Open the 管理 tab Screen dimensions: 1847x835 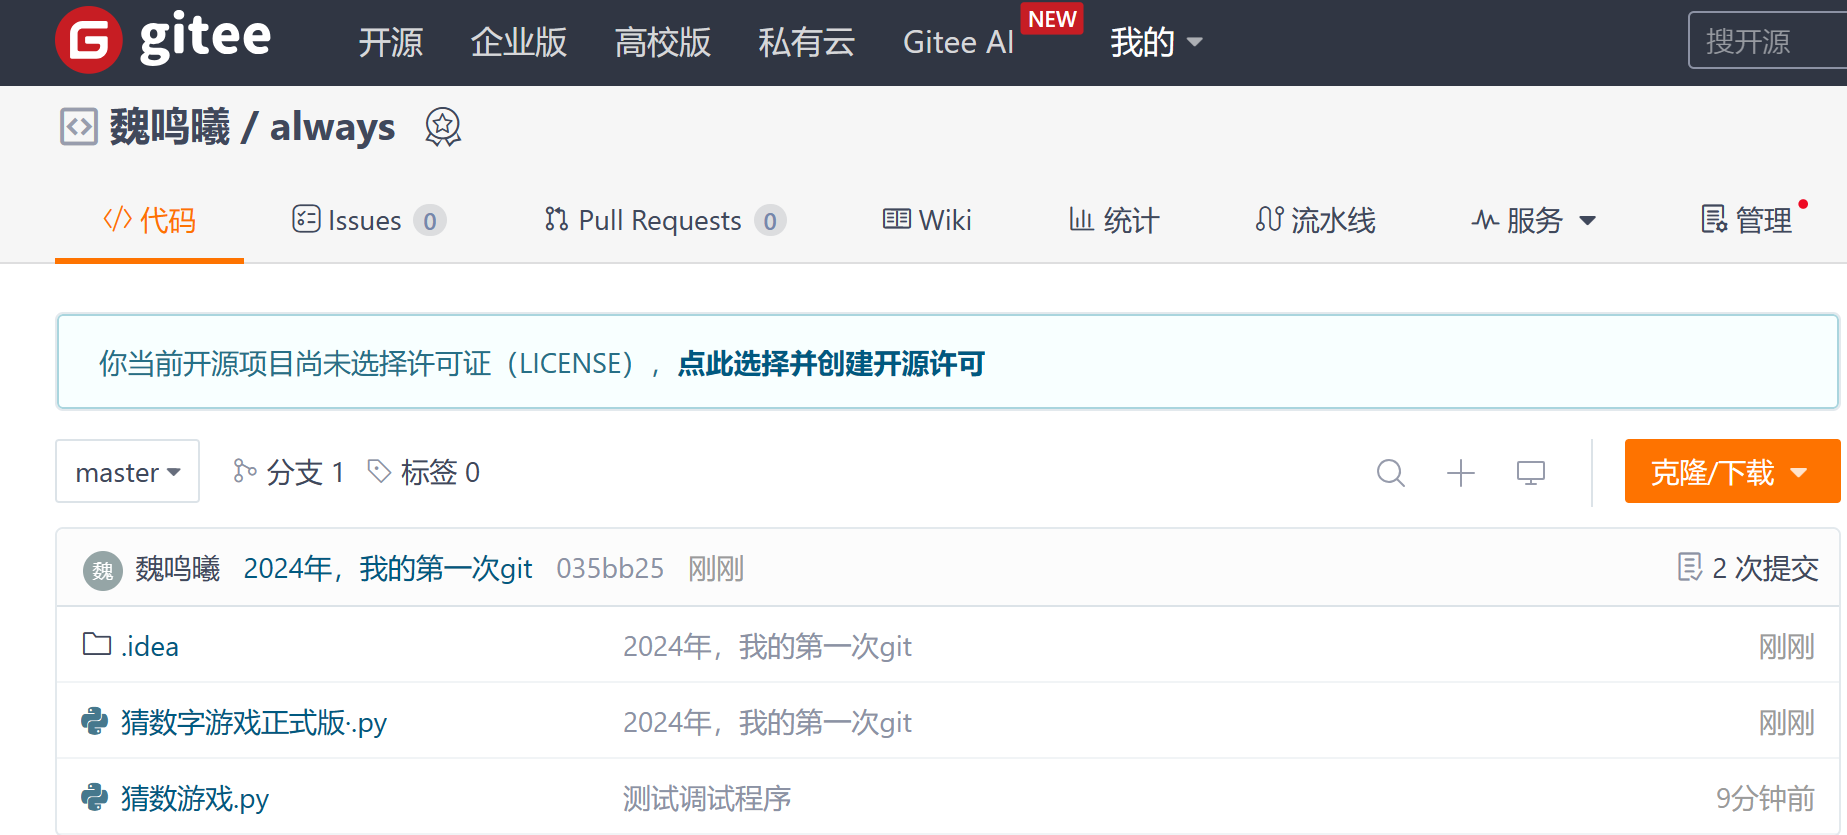1747,220
